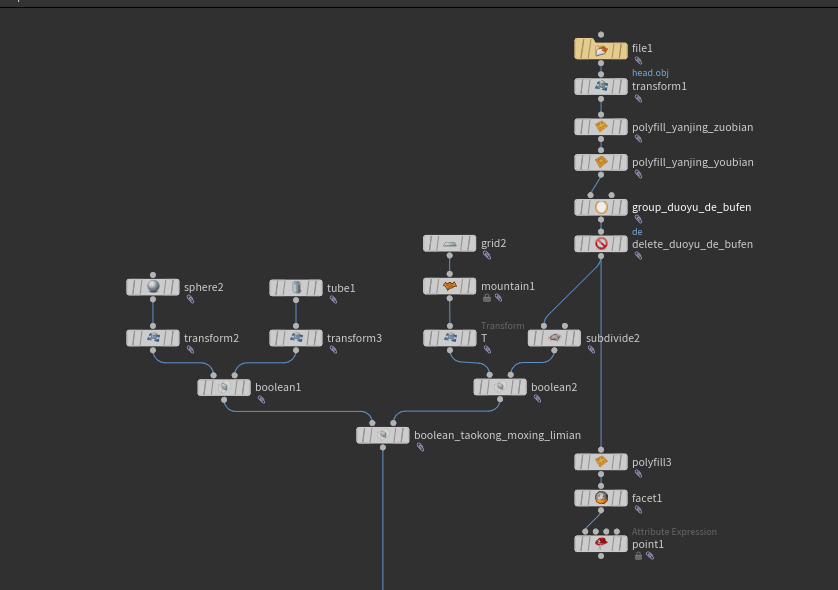The height and width of the screenshot is (590, 838).
Task: Click the comment badge under tube1
Action: [x=333, y=300]
